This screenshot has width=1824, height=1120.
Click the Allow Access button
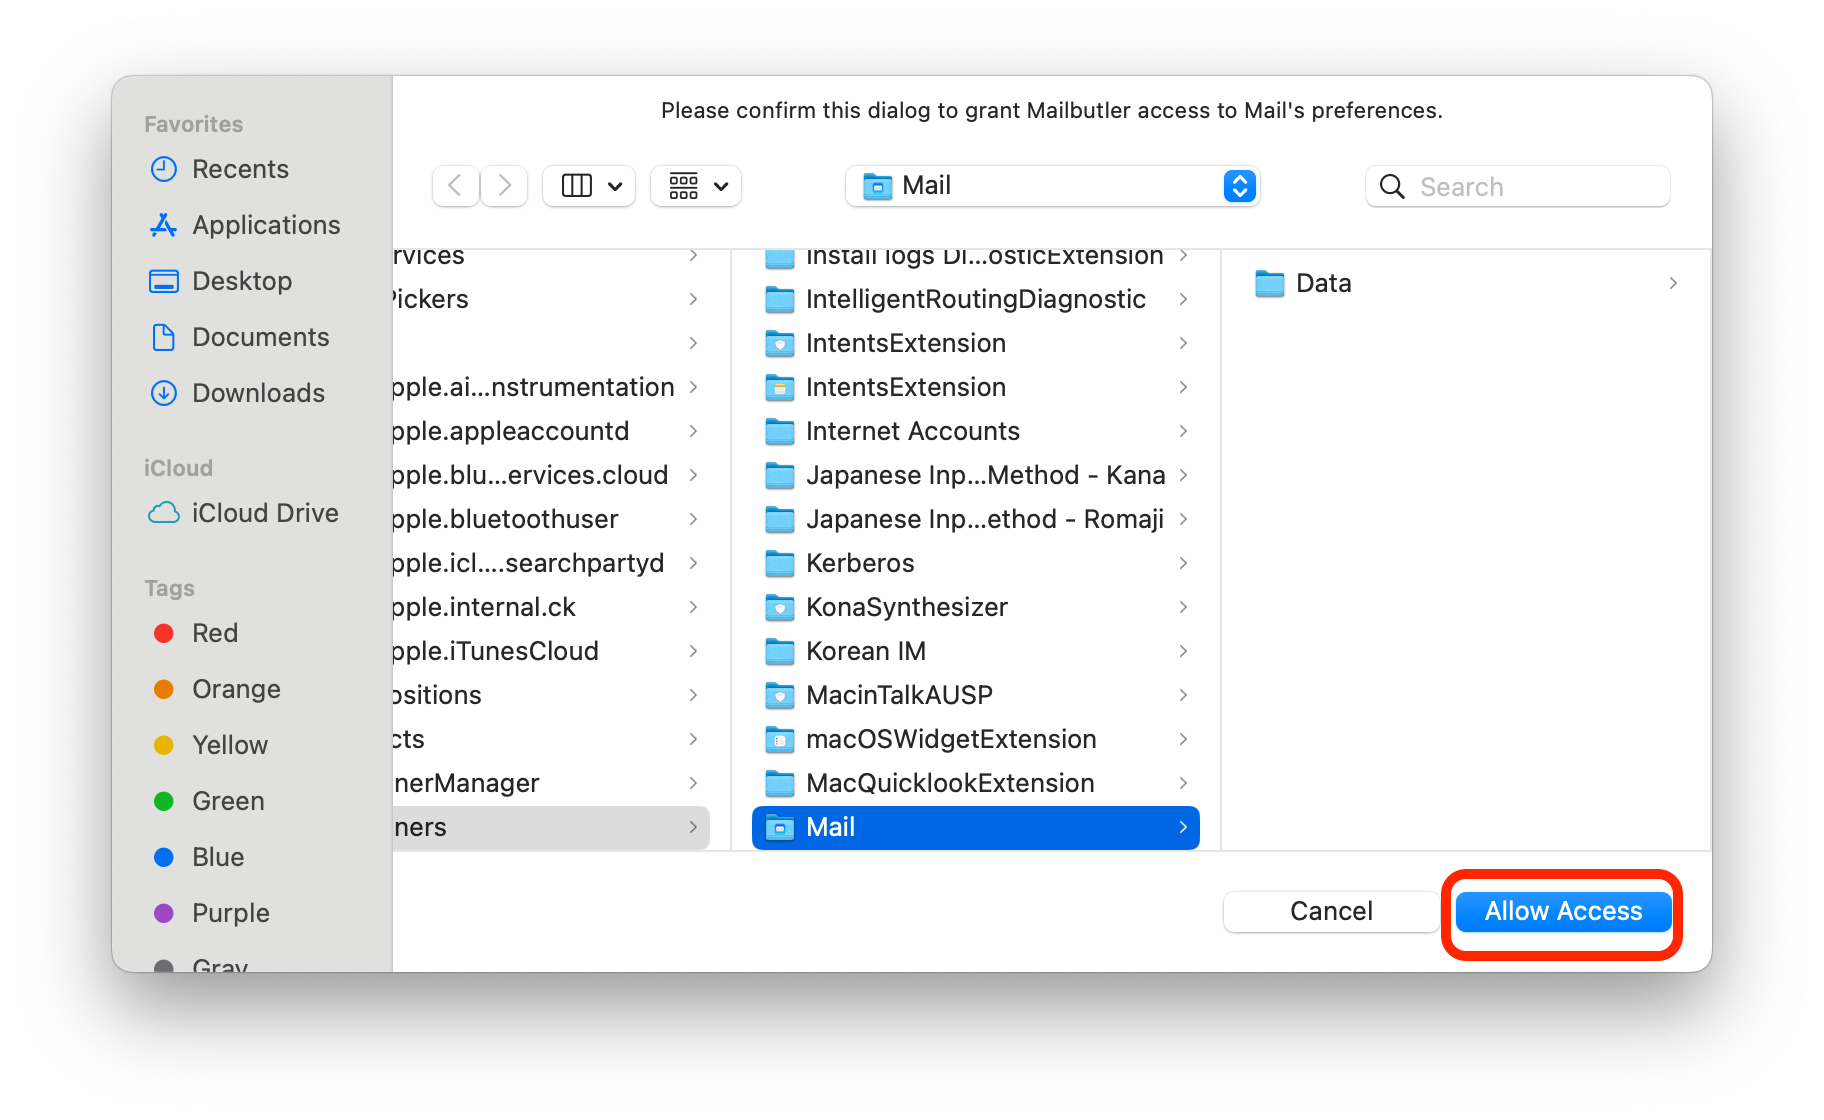pyautogui.click(x=1563, y=911)
